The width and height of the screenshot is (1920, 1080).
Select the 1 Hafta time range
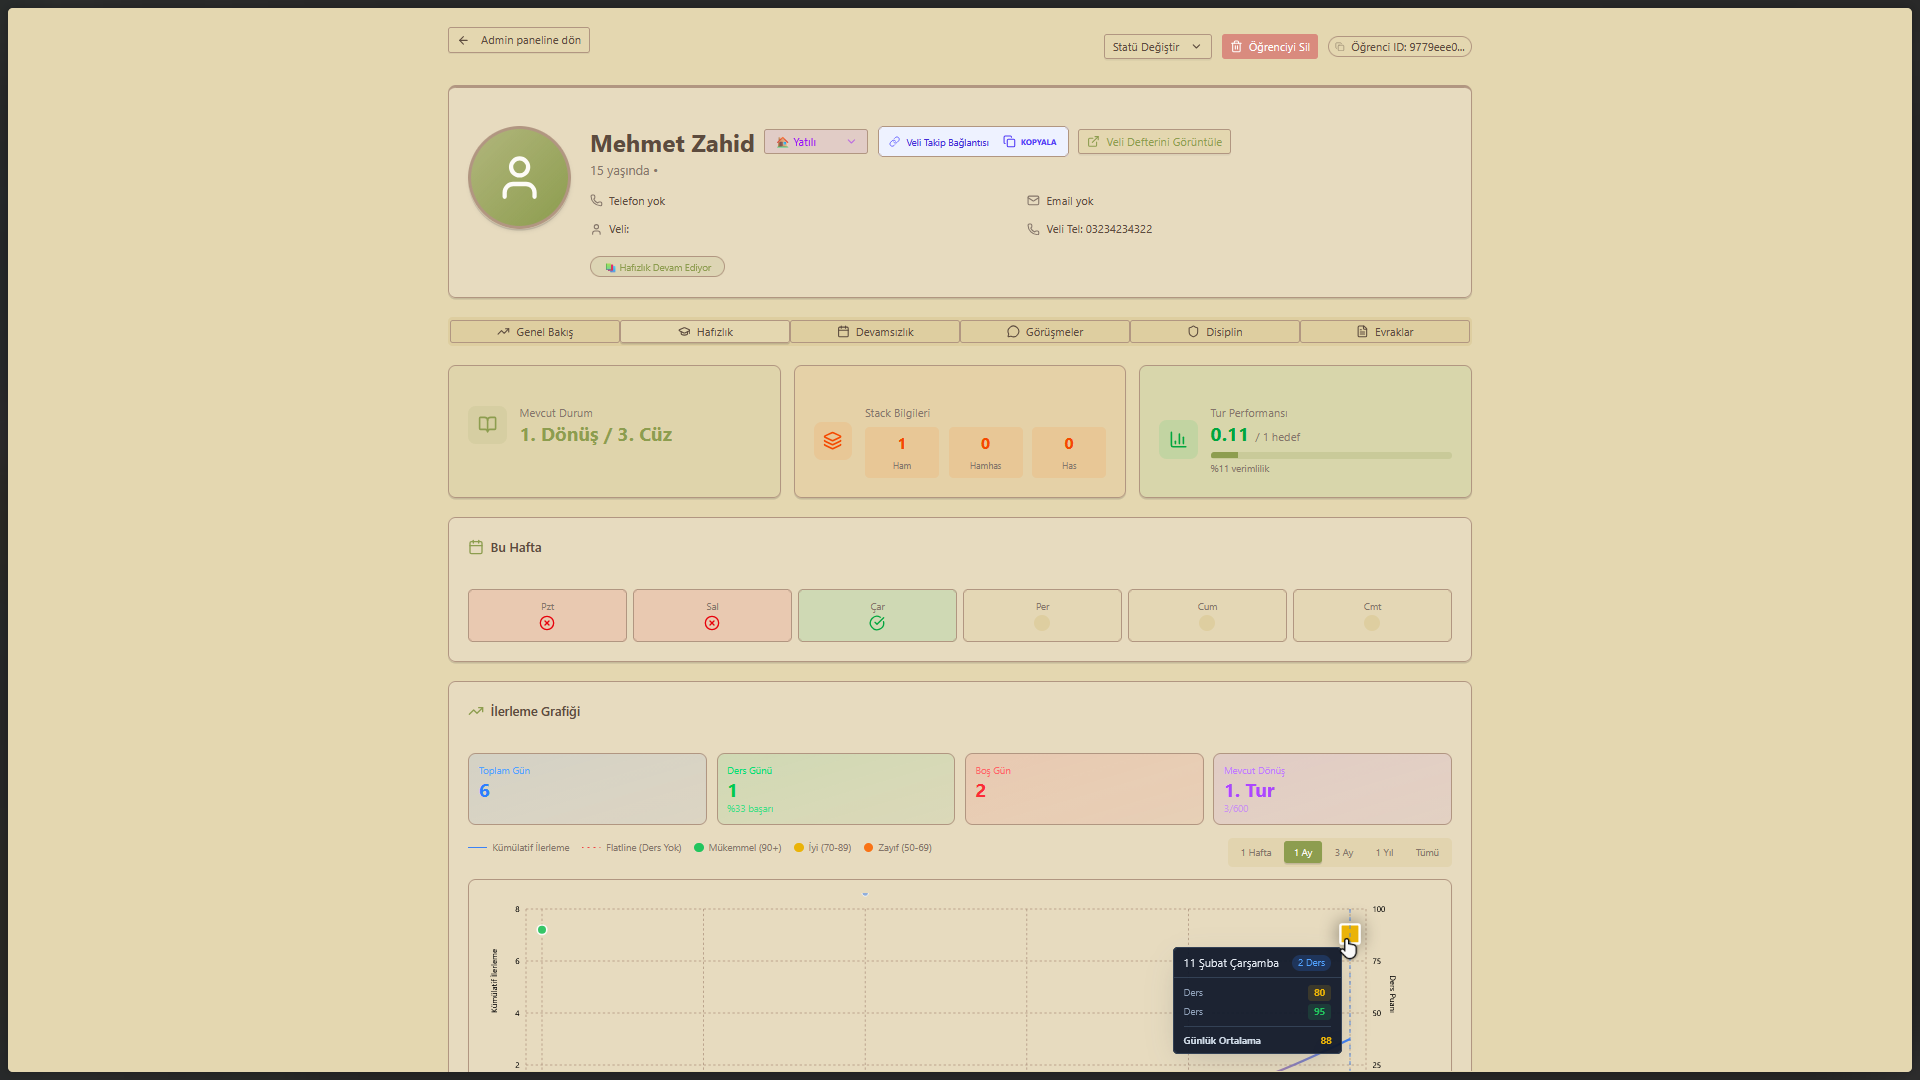(x=1256, y=853)
